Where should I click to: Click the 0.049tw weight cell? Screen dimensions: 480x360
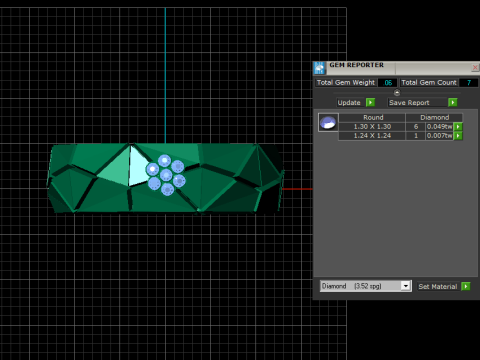(440, 127)
